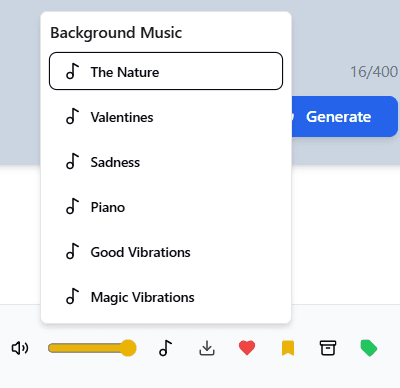The height and width of the screenshot is (388, 400).
Task: Click the yellow bookmark icon
Action: point(288,348)
